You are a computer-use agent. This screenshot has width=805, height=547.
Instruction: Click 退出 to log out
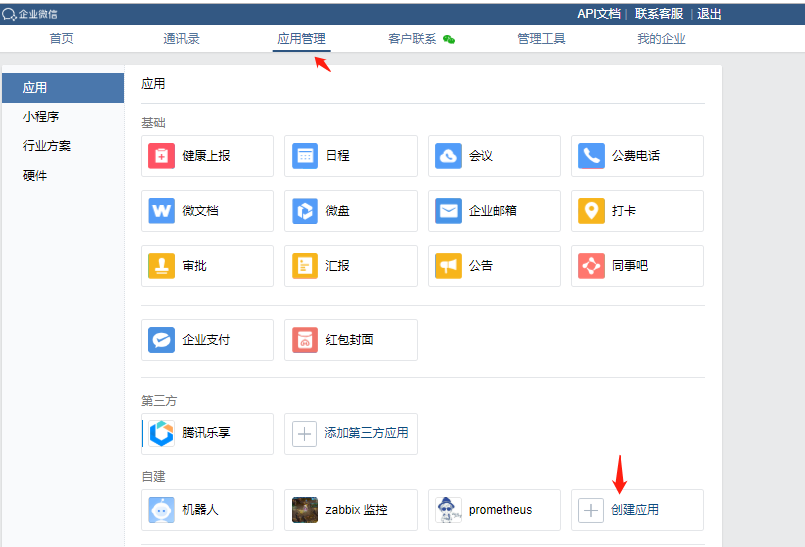(x=709, y=14)
